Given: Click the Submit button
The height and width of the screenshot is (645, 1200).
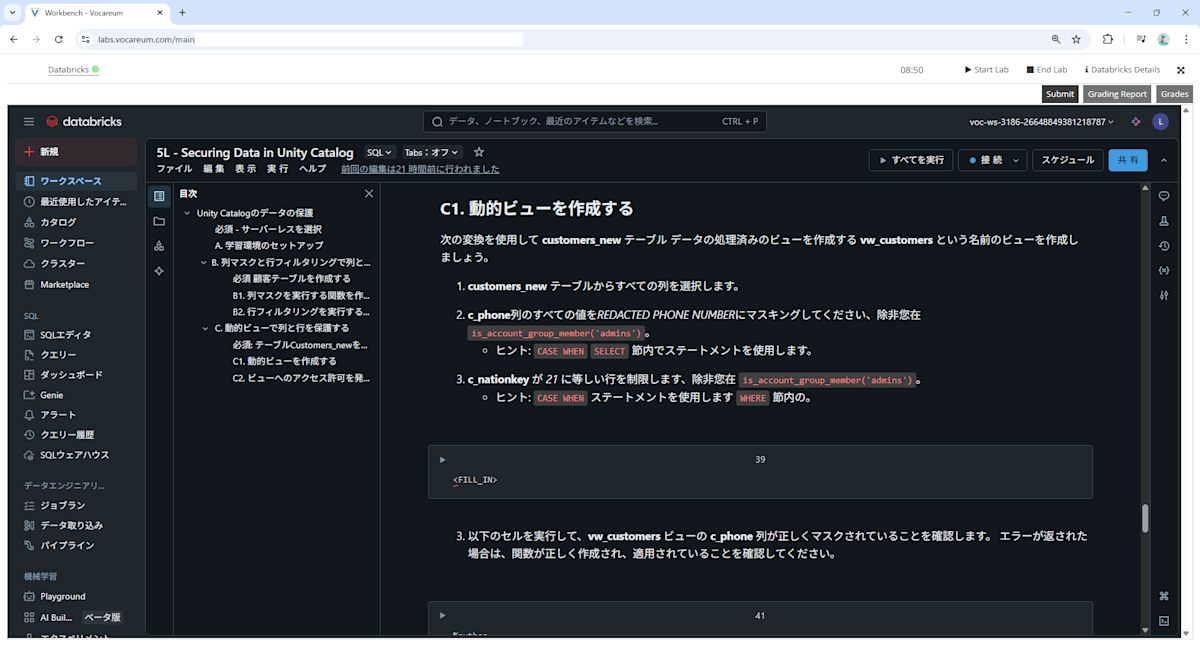Looking at the screenshot, I should click(1060, 94).
